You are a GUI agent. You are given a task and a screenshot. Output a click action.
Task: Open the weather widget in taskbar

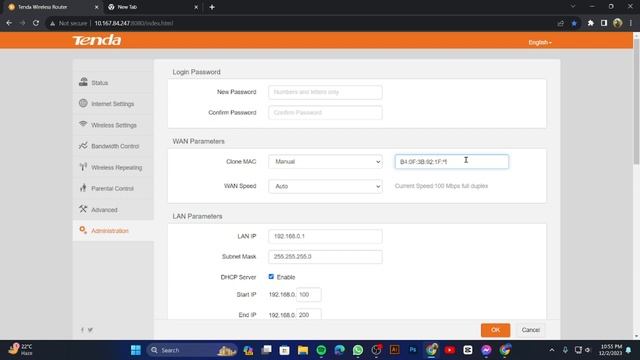20,350
